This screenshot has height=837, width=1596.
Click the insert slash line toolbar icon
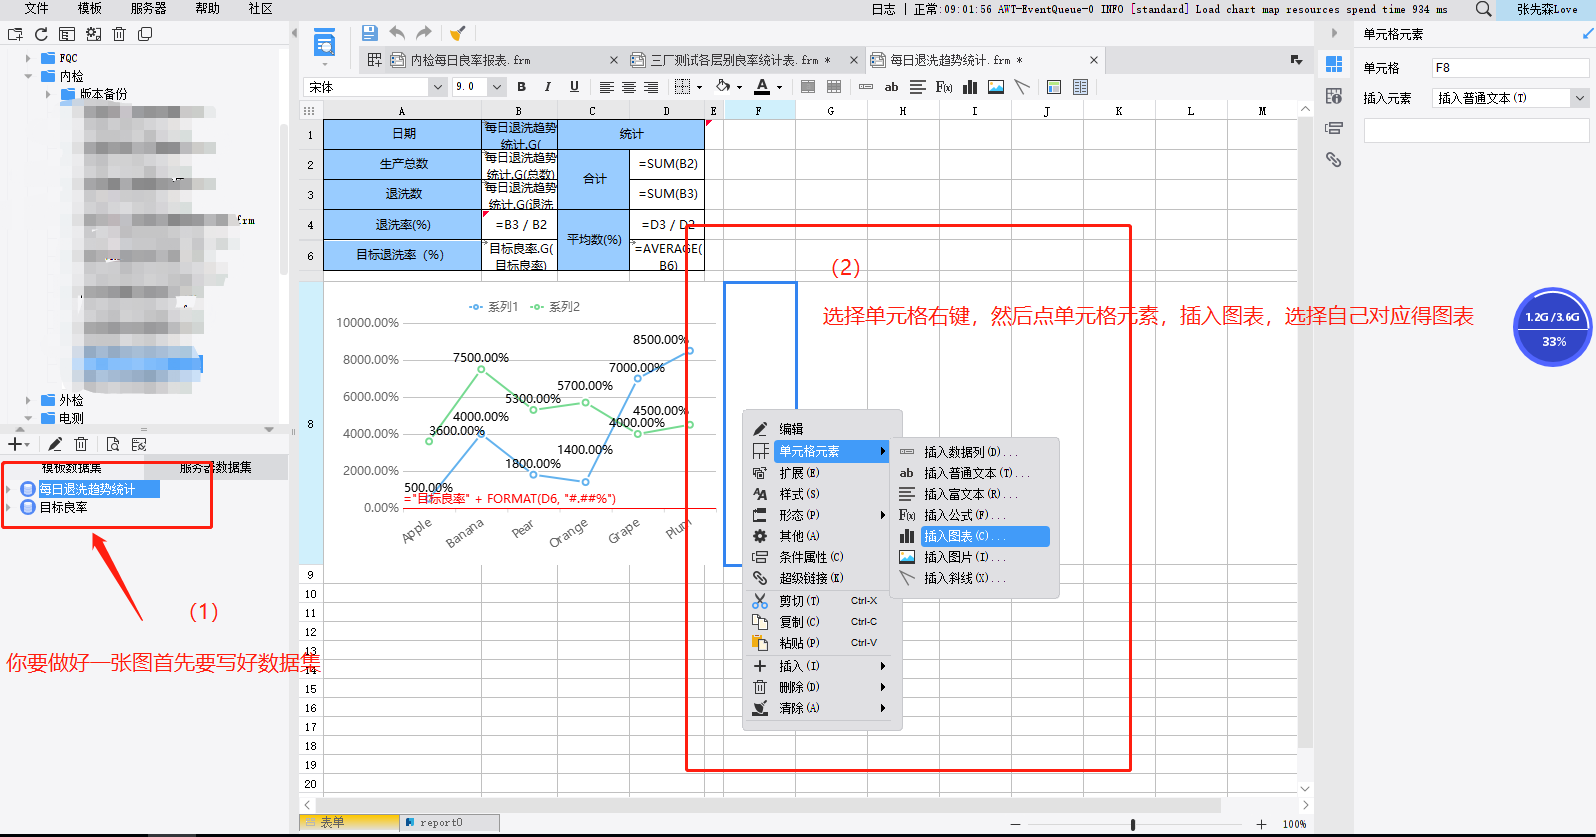coord(1022,87)
